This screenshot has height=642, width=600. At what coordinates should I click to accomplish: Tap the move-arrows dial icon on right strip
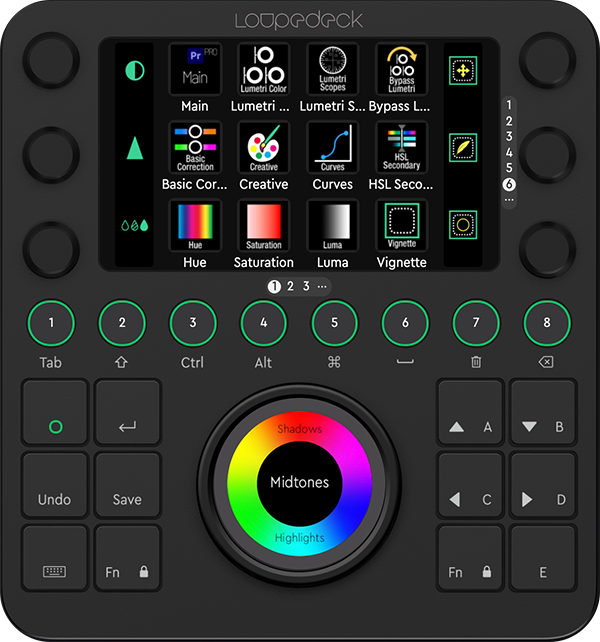(463, 70)
